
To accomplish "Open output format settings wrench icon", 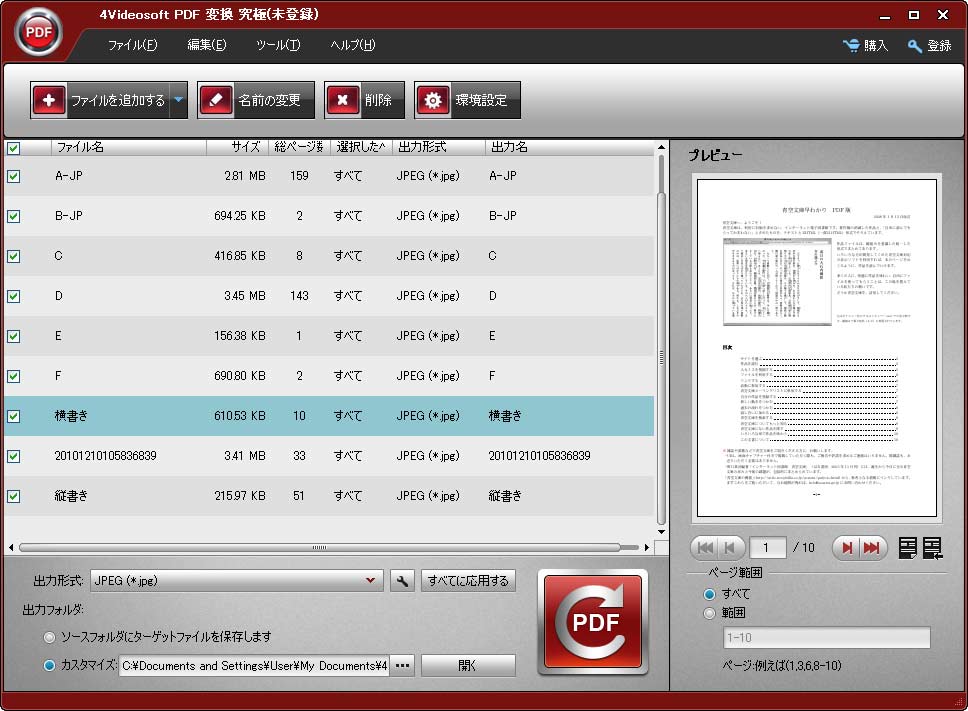I will click(x=402, y=581).
